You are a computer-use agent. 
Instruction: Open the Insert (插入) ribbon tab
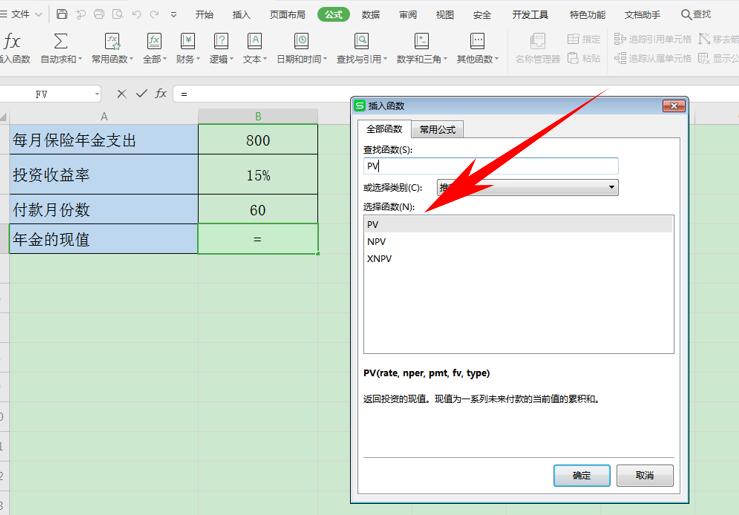[x=241, y=15]
